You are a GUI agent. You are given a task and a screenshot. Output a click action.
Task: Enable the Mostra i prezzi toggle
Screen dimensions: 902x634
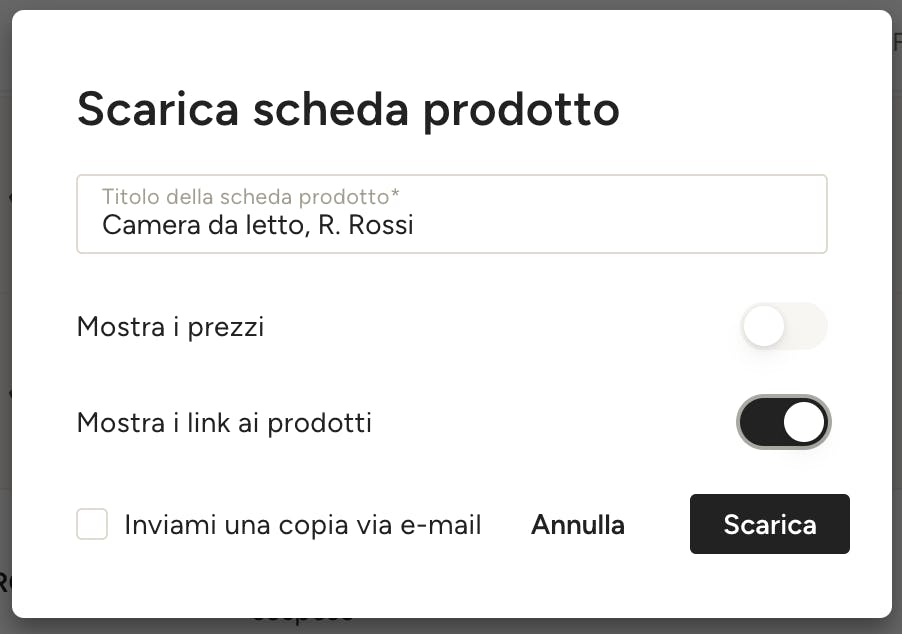(784, 326)
